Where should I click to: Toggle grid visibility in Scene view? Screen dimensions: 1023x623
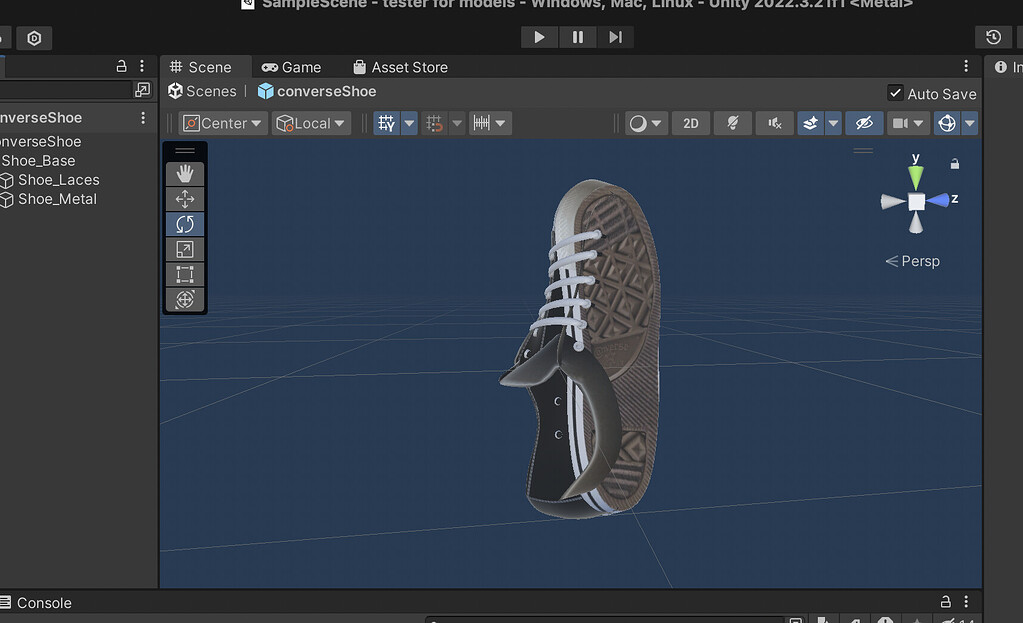386,122
